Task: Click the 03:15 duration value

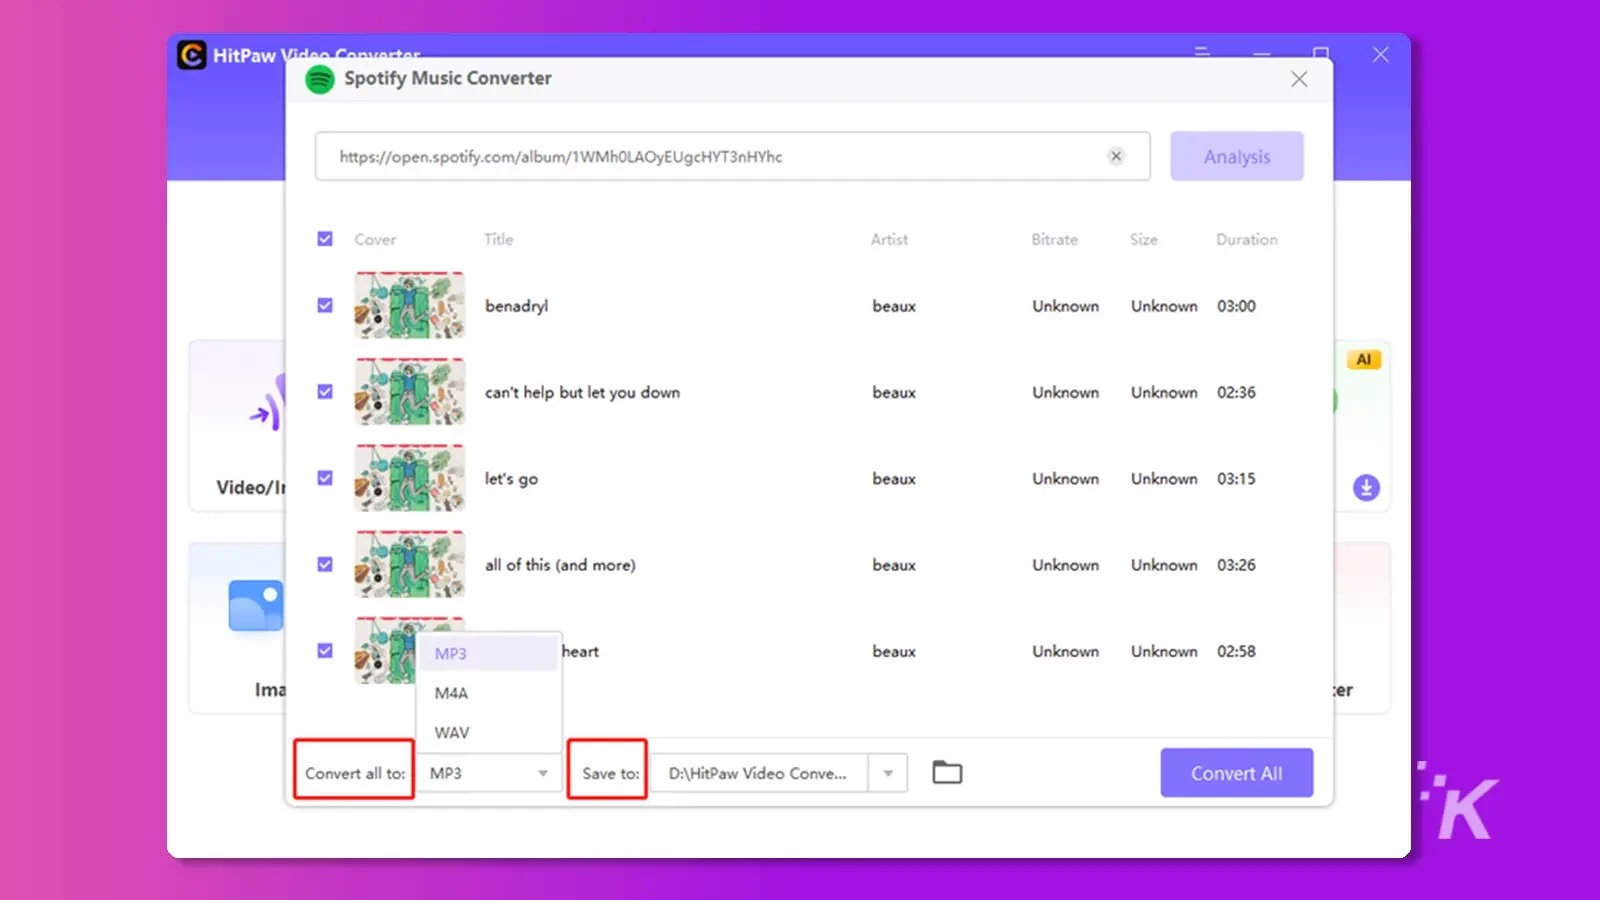Action: pos(1236,478)
